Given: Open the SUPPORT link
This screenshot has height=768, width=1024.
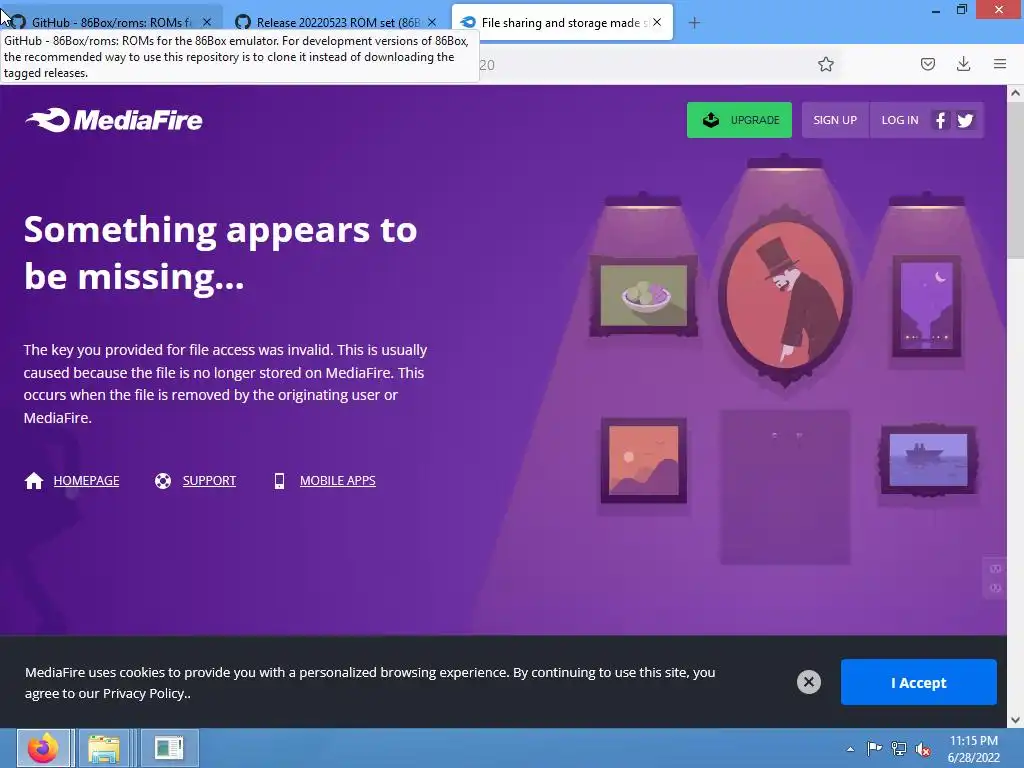Looking at the screenshot, I should click(x=209, y=481).
